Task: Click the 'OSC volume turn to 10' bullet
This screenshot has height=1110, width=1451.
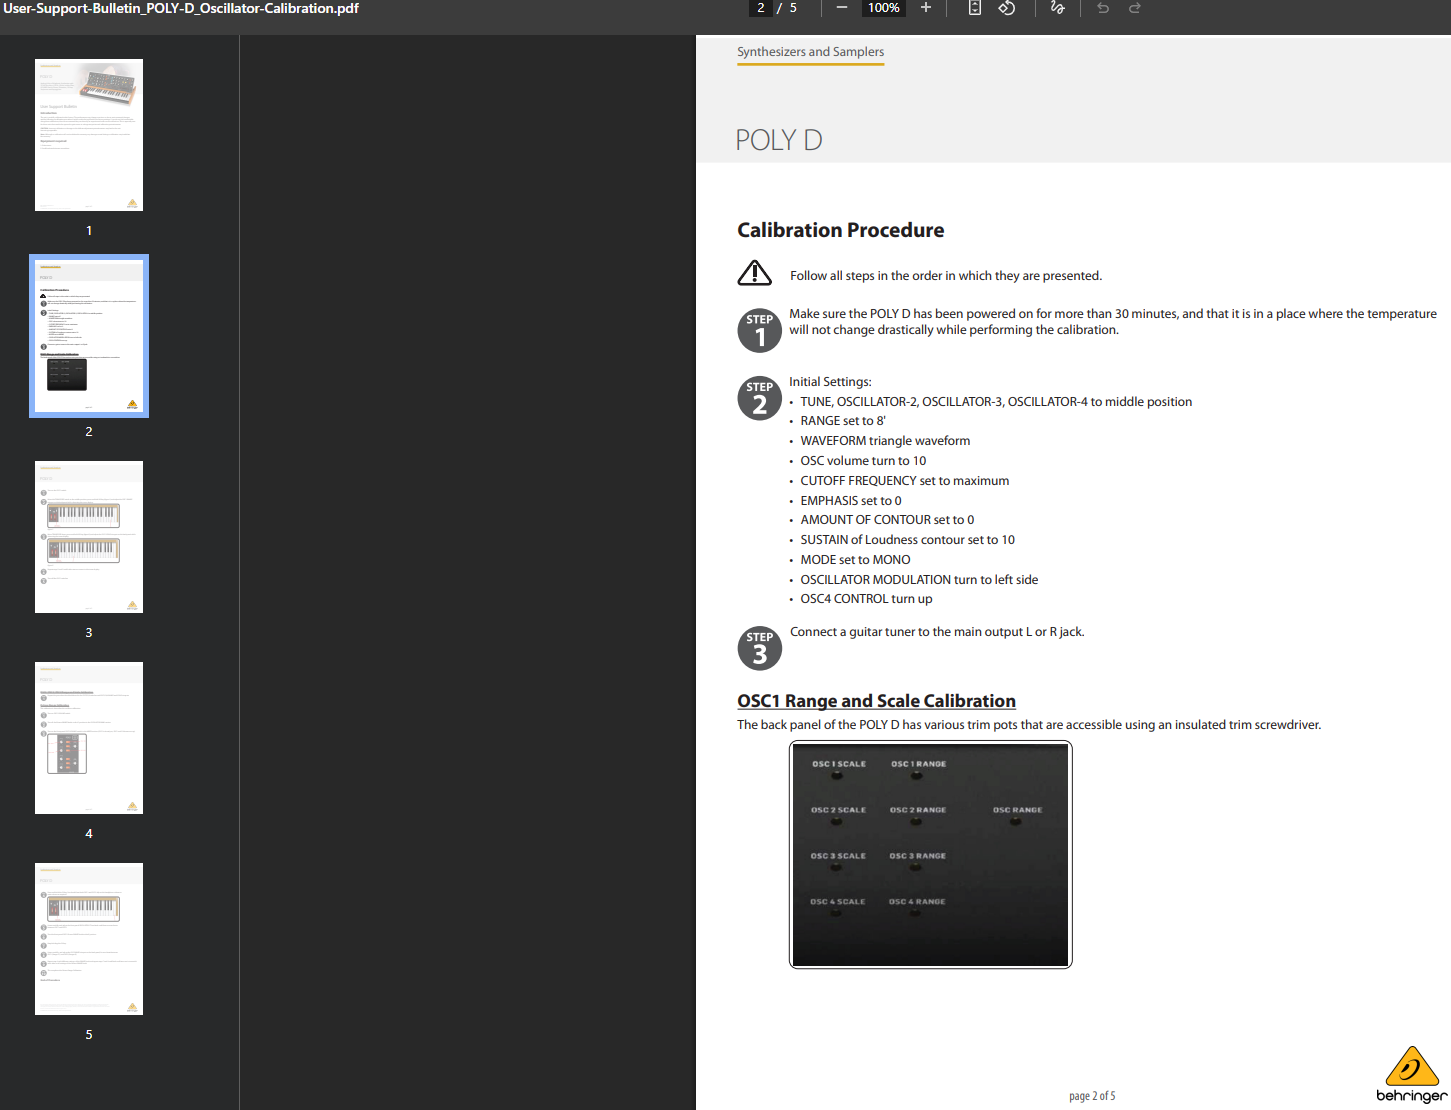Action: (x=863, y=461)
